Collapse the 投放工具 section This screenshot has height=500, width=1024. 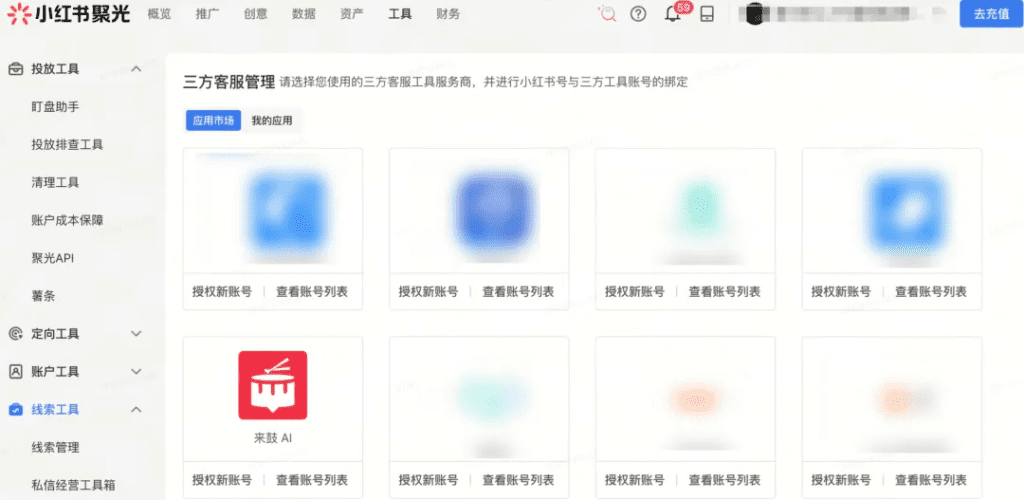pyautogui.click(x=137, y=69)
